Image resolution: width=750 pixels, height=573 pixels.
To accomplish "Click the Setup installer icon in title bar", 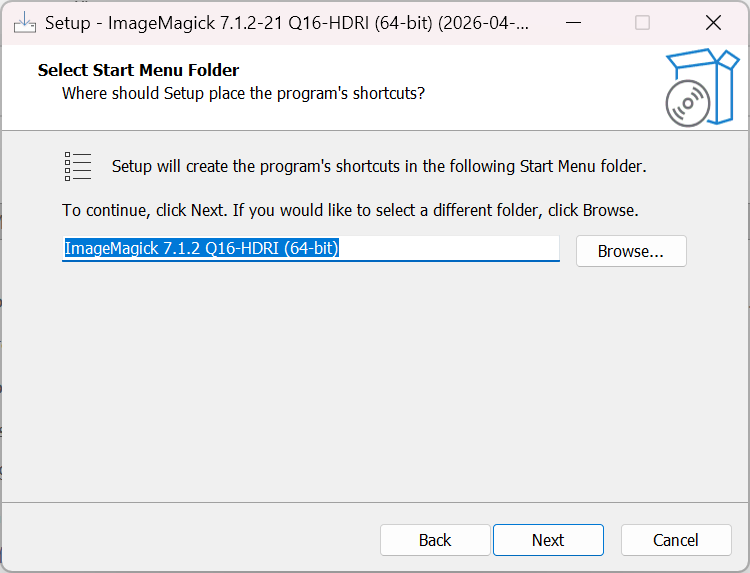I will tap(24, 22).
